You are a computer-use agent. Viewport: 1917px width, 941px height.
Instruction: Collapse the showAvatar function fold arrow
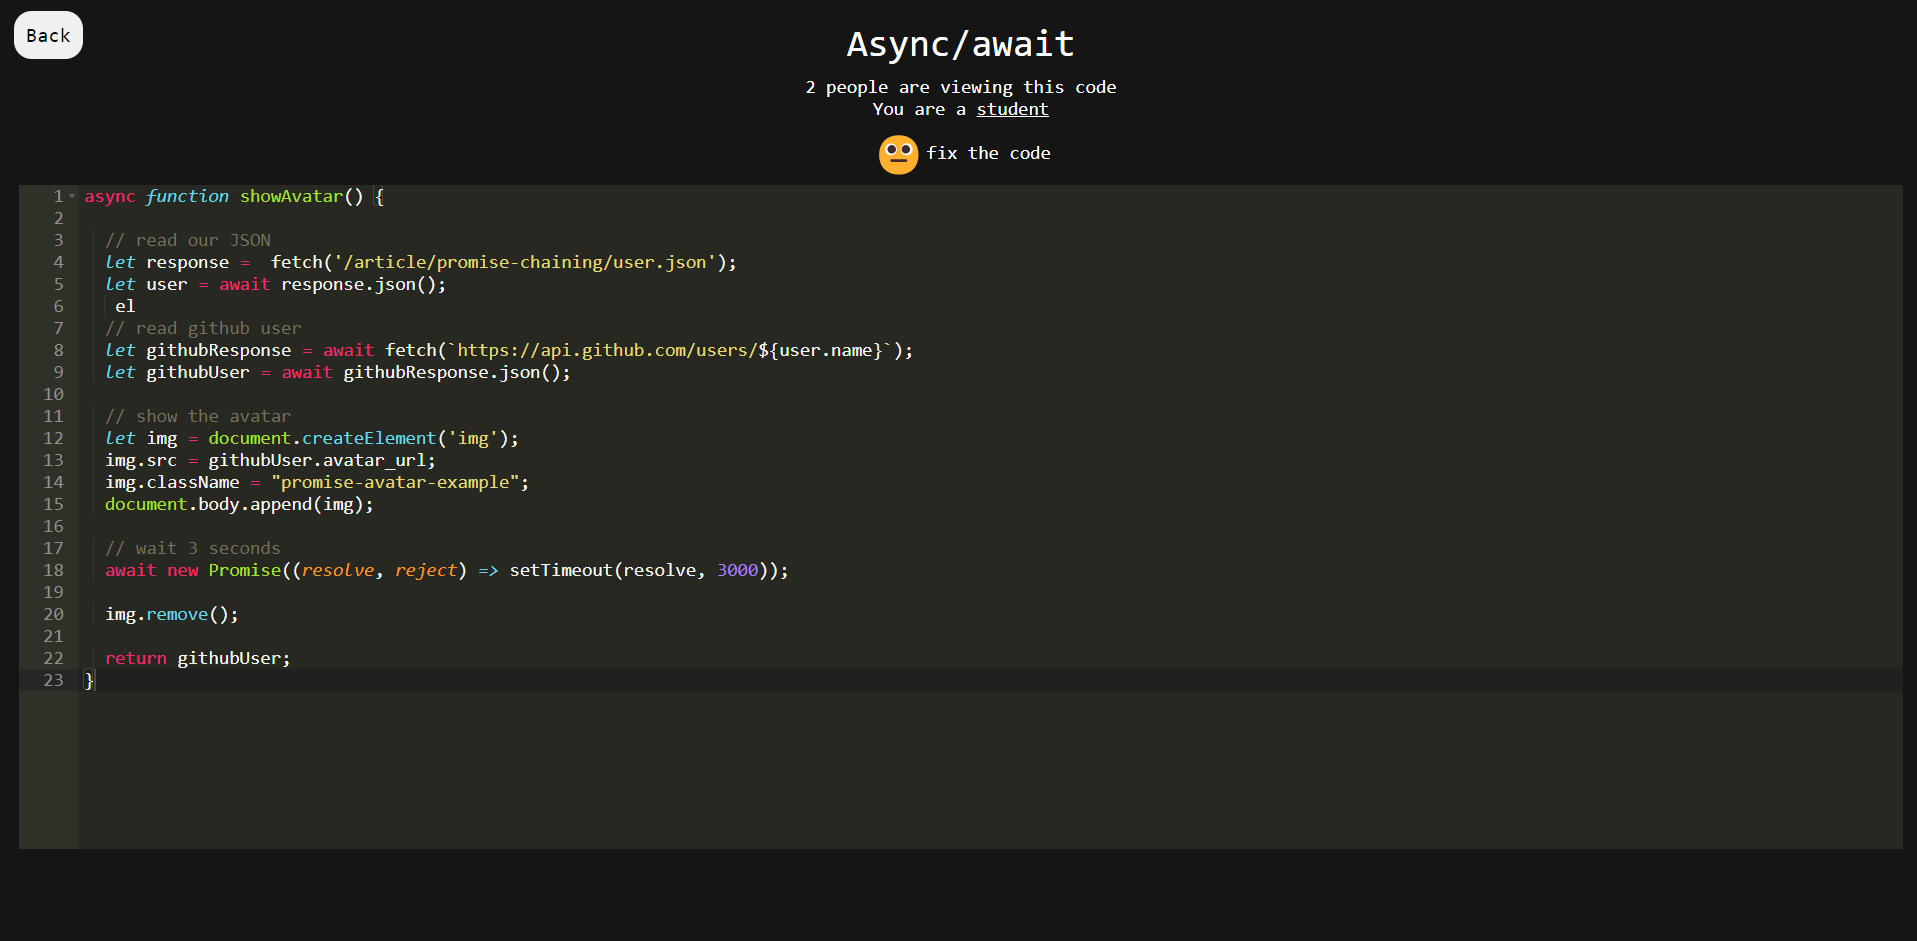(72, 196)
